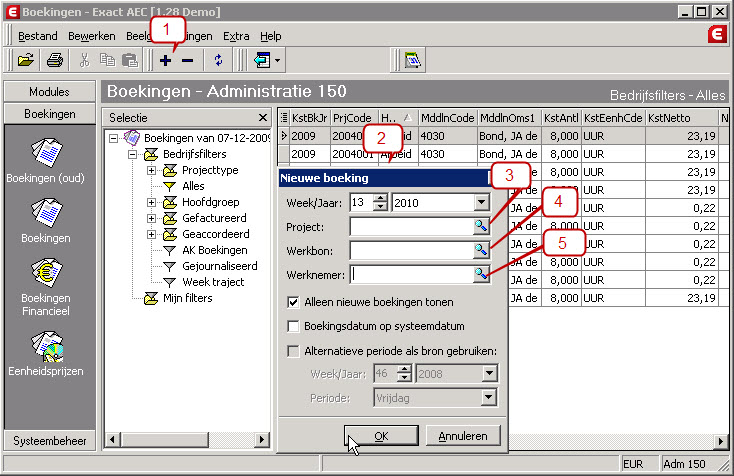Open the year 2010 dropdown
Screen dimensions: 734x476
(481, 203)
